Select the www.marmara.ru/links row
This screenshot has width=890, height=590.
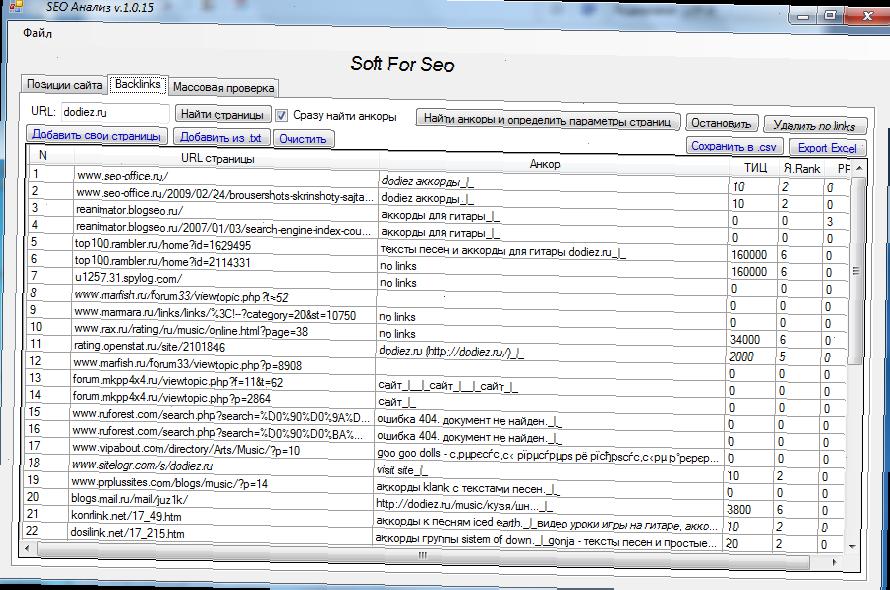click(x=437, y=315)
